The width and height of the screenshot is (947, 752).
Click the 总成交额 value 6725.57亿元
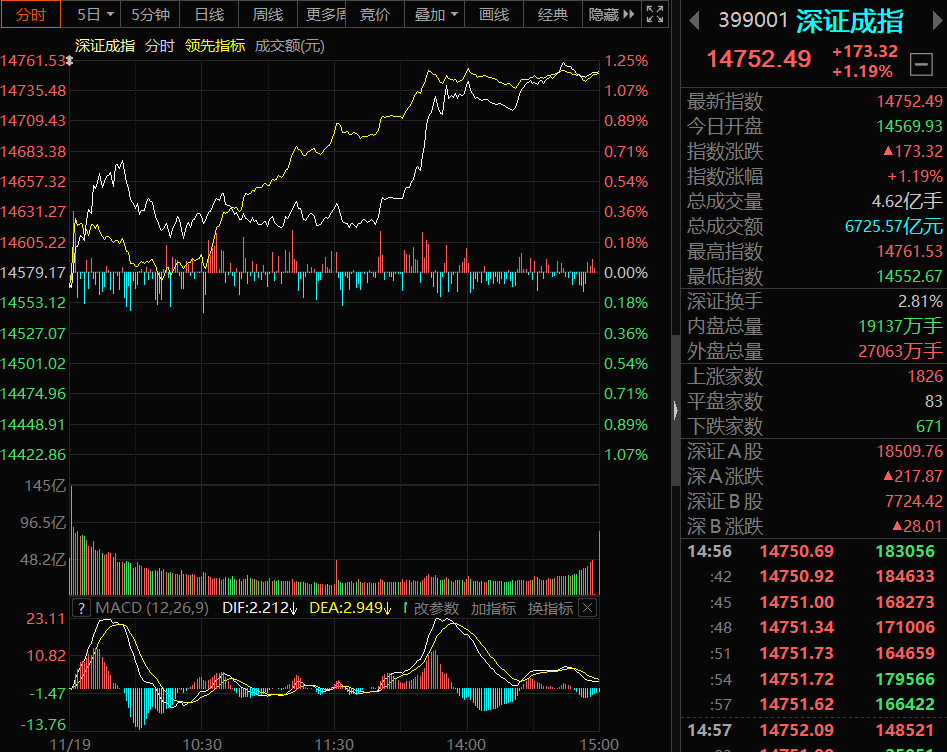[893, 227]
